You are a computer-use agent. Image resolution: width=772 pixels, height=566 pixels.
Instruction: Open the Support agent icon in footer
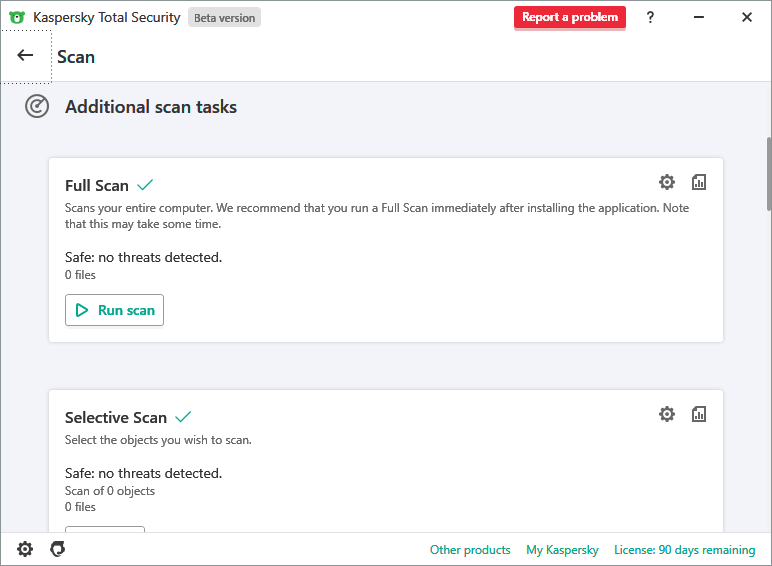point(58,549)
